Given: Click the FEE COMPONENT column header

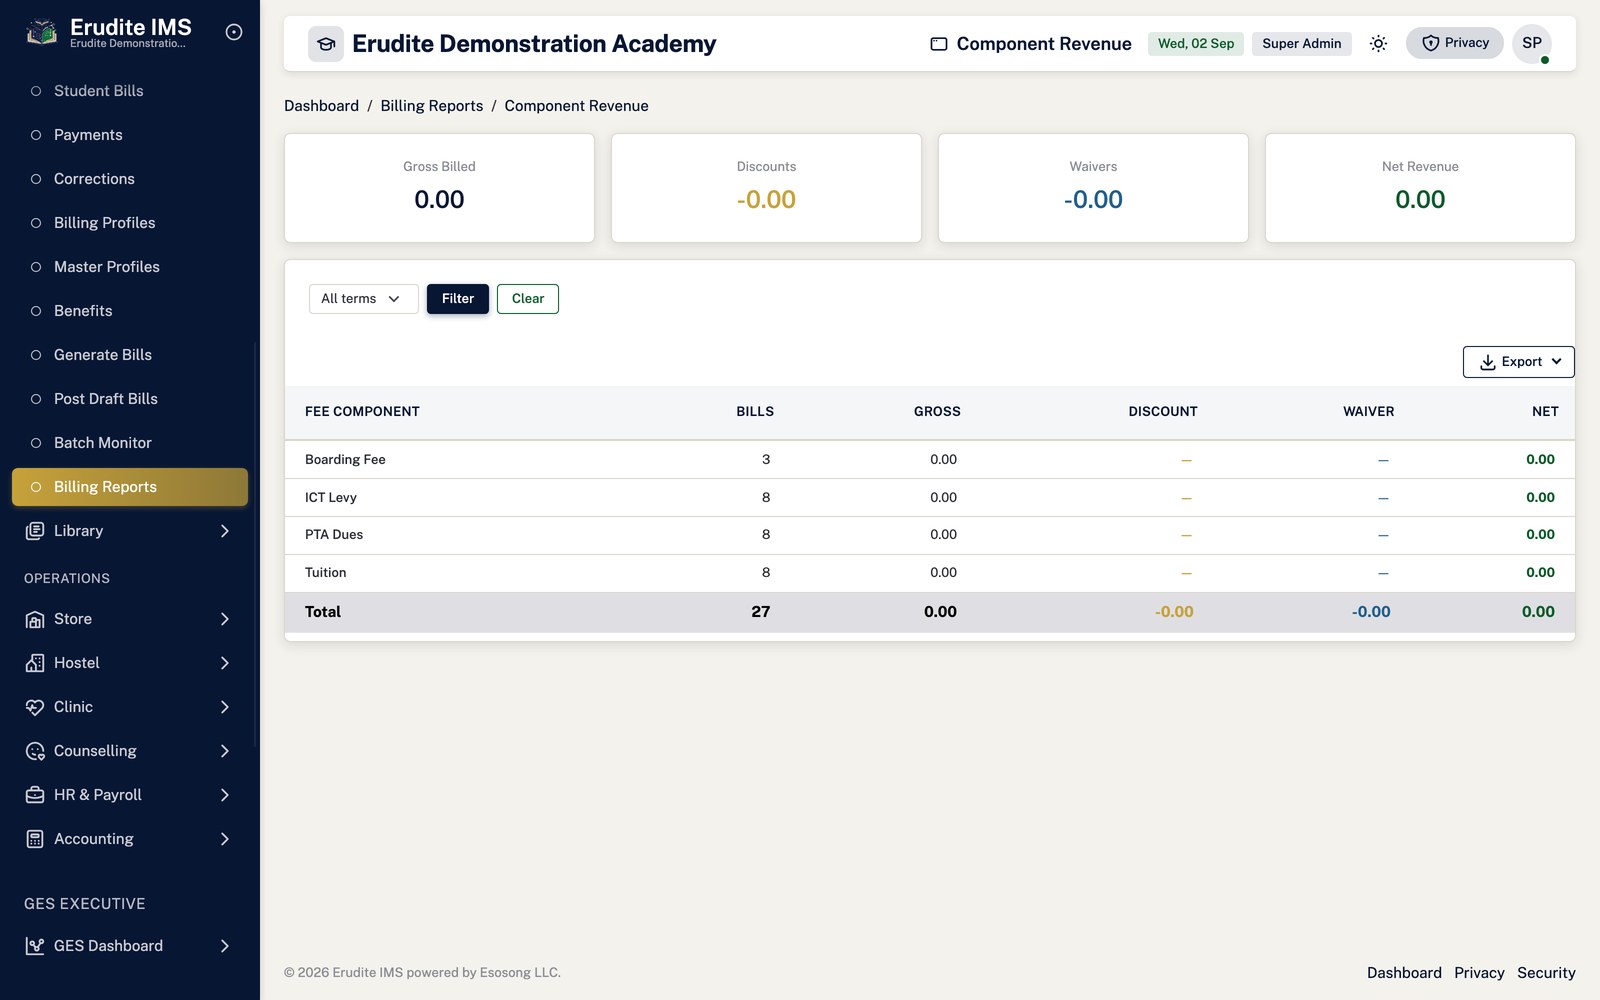Looking at the screenshot, I should pos(362,412).
